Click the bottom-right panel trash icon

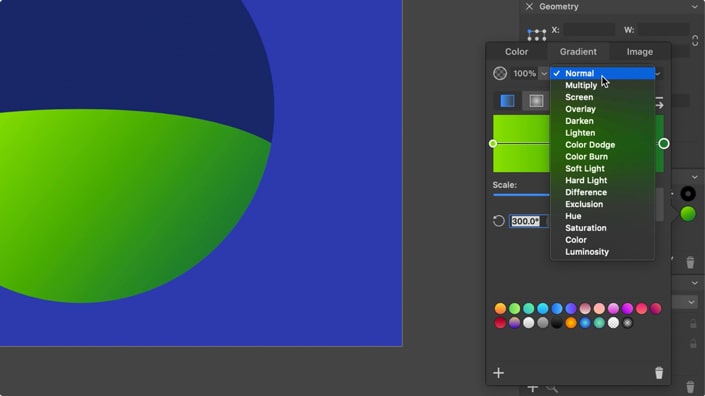690,387
